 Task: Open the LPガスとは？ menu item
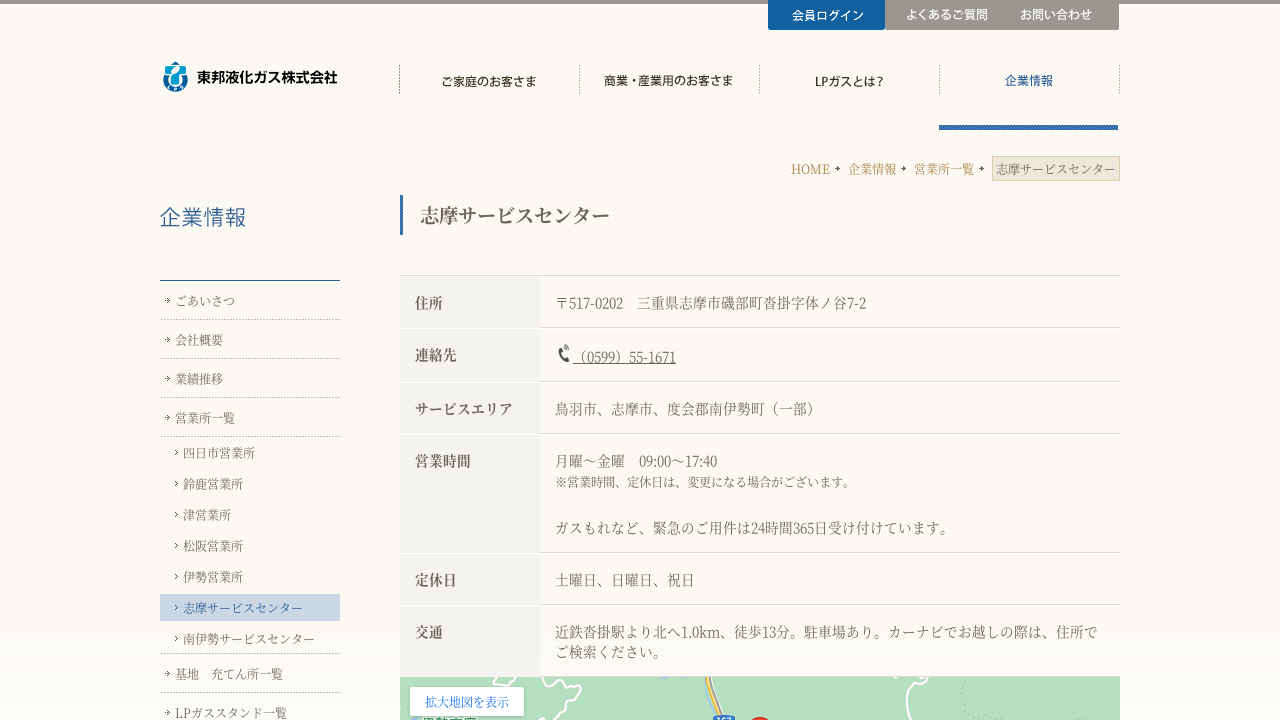[849, 81]
